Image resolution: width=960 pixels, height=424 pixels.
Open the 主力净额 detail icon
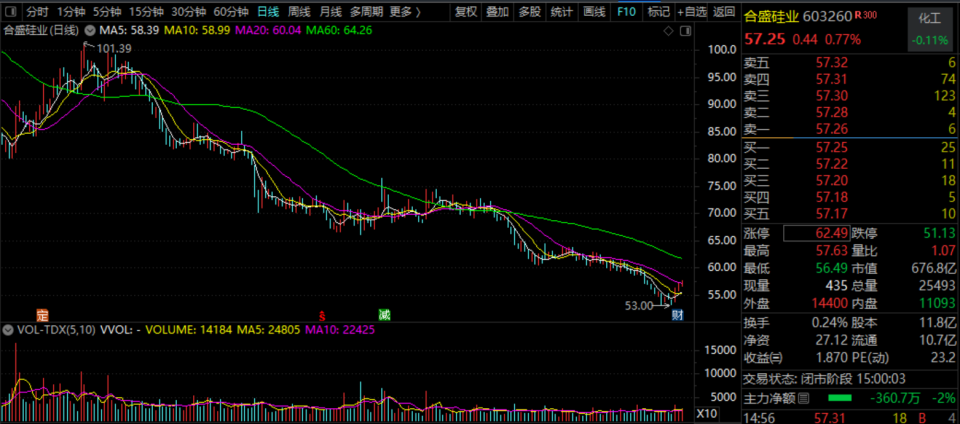point(803,399)
